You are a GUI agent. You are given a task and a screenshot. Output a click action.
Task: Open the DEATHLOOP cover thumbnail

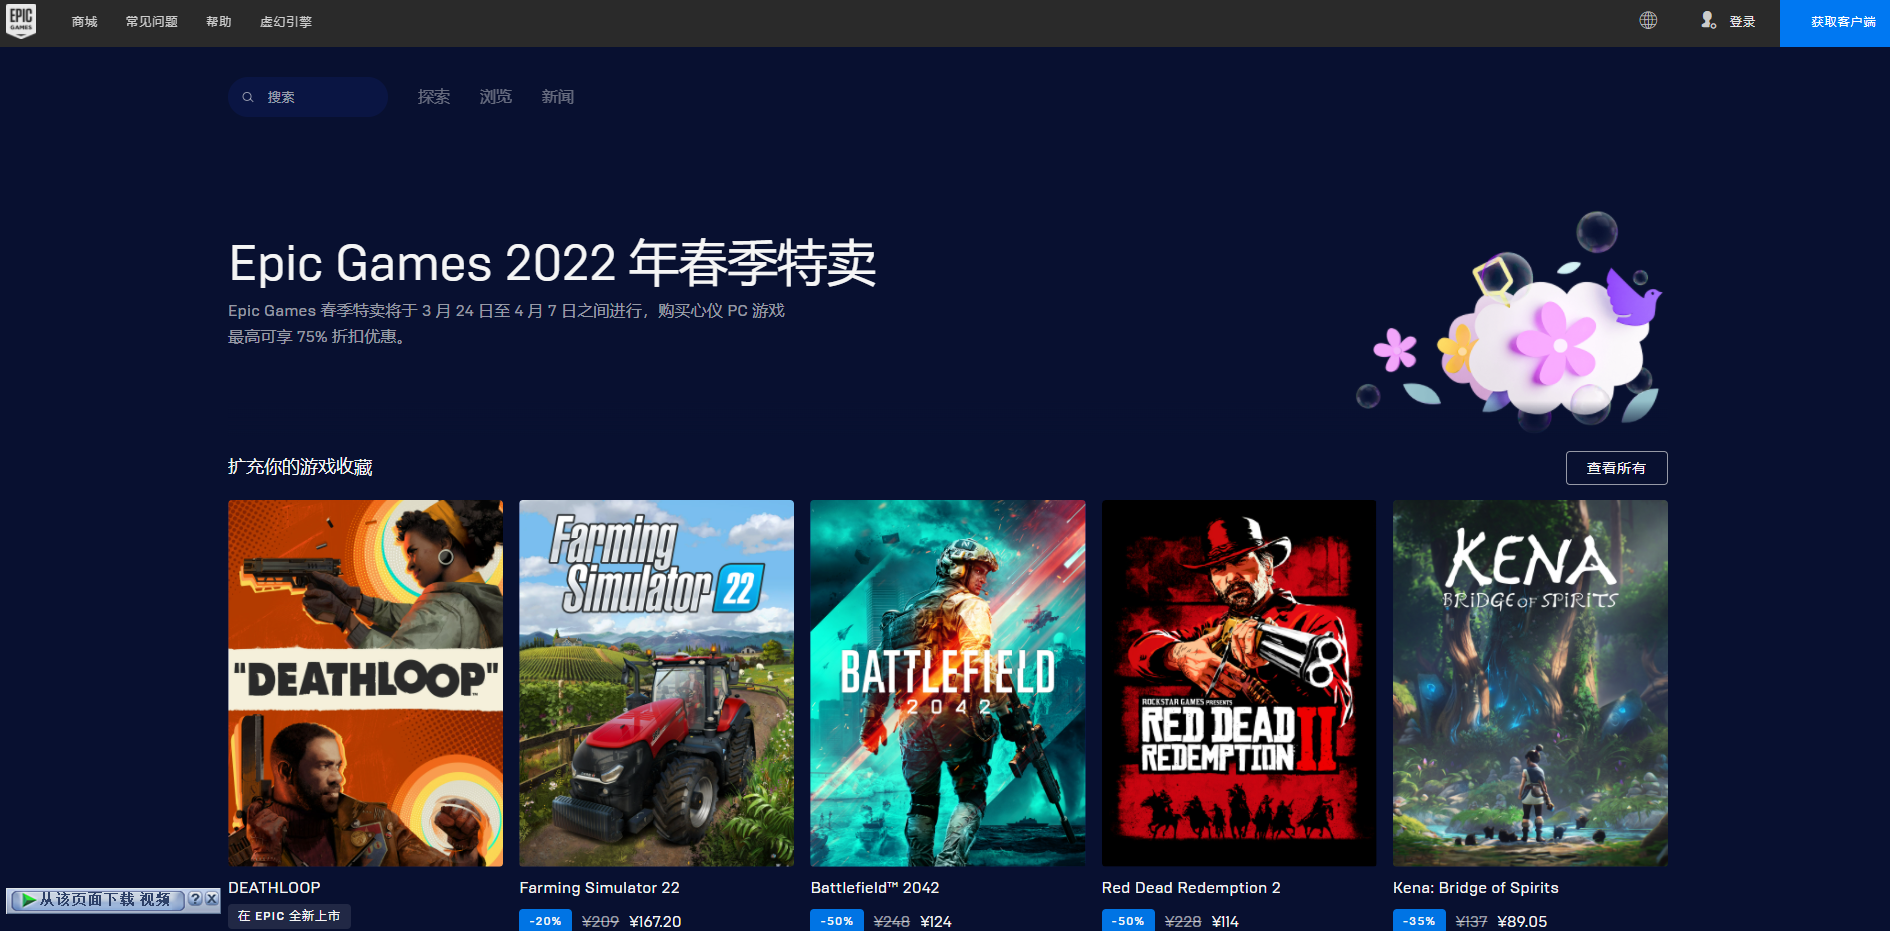[x=365, y=683]
